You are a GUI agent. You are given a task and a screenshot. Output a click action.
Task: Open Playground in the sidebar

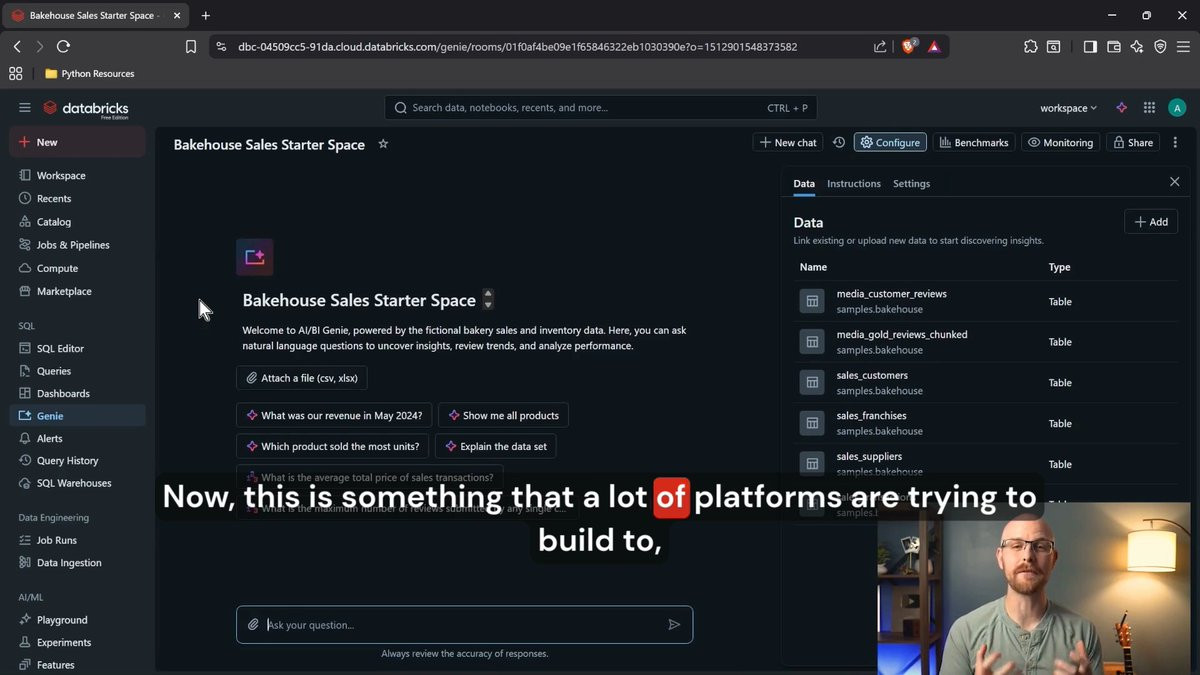point(78,620)
